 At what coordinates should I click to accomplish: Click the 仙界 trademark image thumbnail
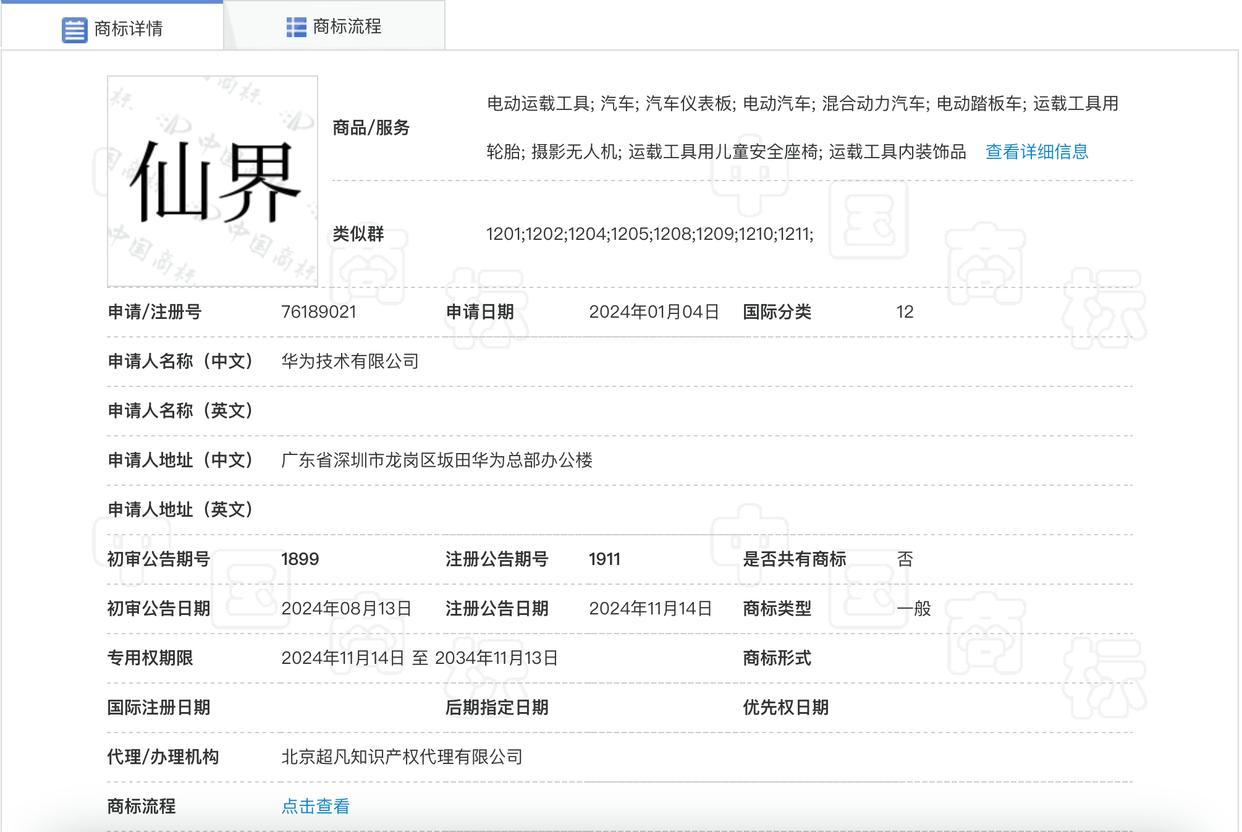(213, 181)
